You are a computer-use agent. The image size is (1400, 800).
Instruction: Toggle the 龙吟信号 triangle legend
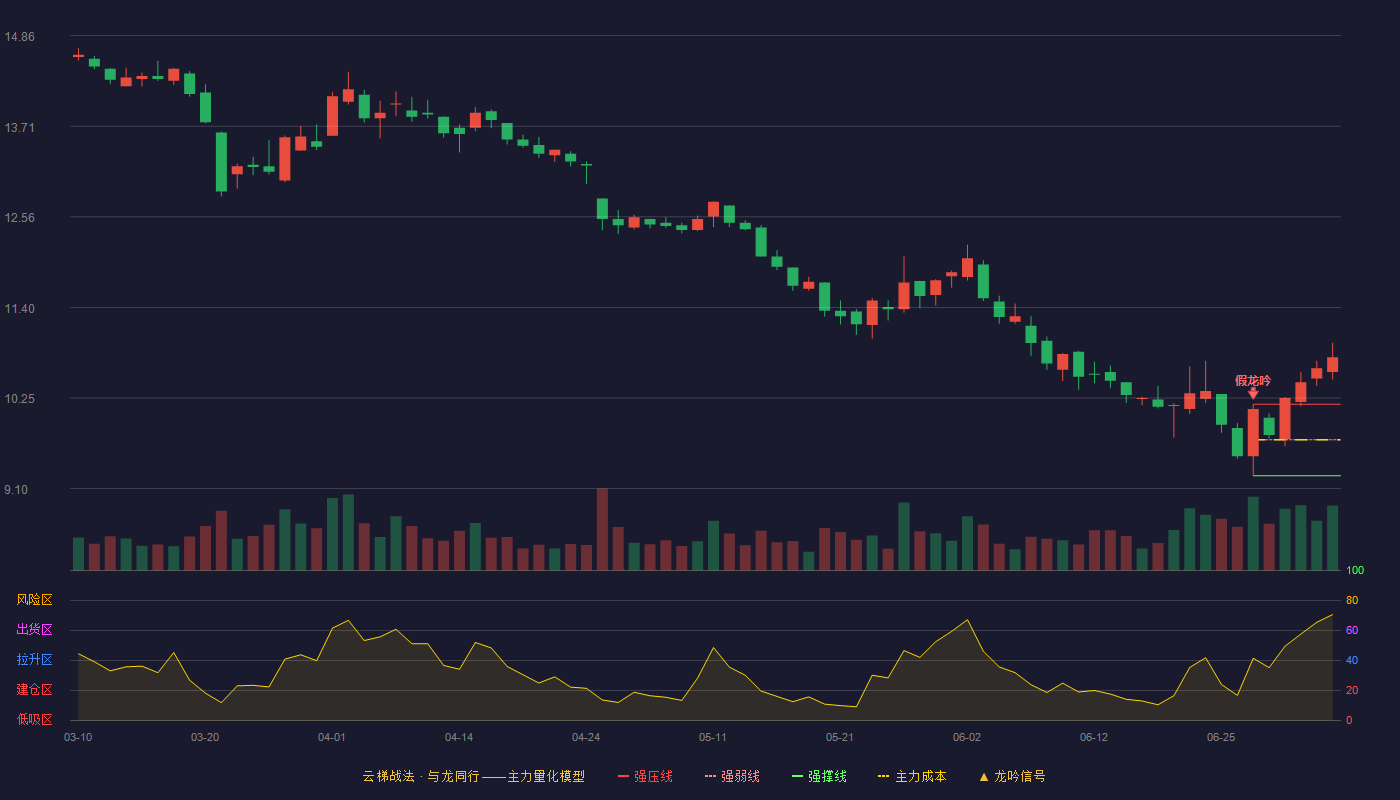[x=1012, y=776]
